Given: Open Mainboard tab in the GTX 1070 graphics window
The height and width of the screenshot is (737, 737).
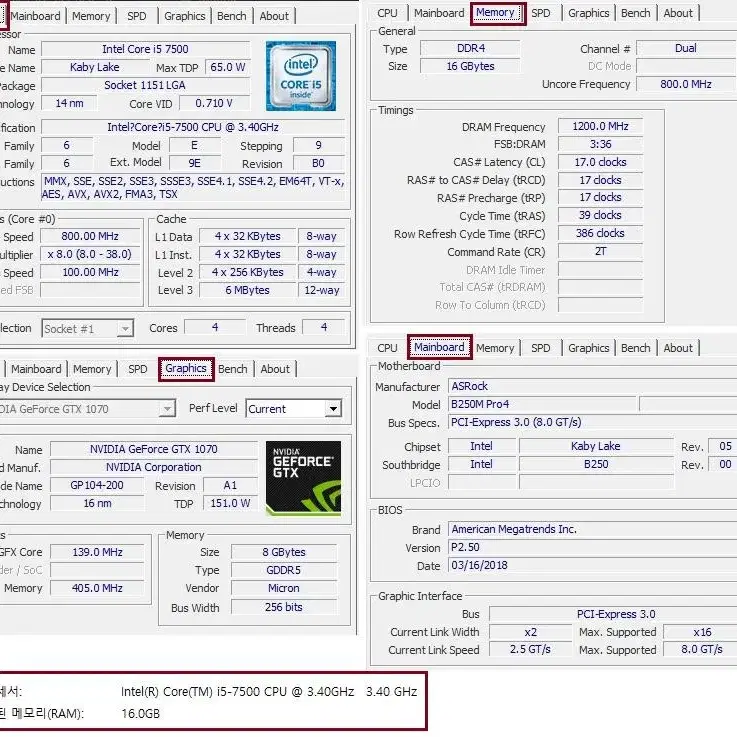Looking at the screenshot, I should [x=36, y=369].
